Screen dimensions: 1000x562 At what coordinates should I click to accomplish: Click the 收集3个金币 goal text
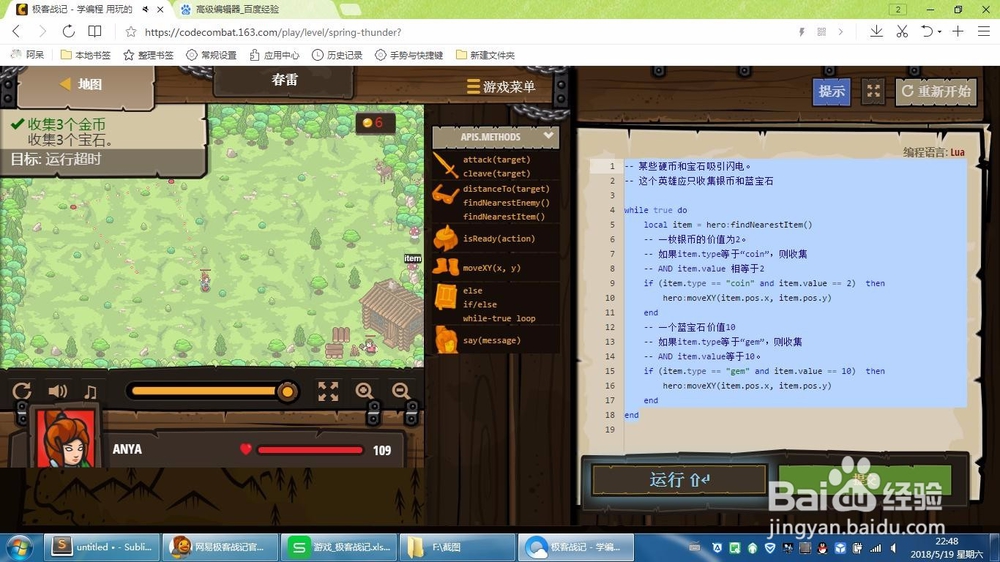66,124
